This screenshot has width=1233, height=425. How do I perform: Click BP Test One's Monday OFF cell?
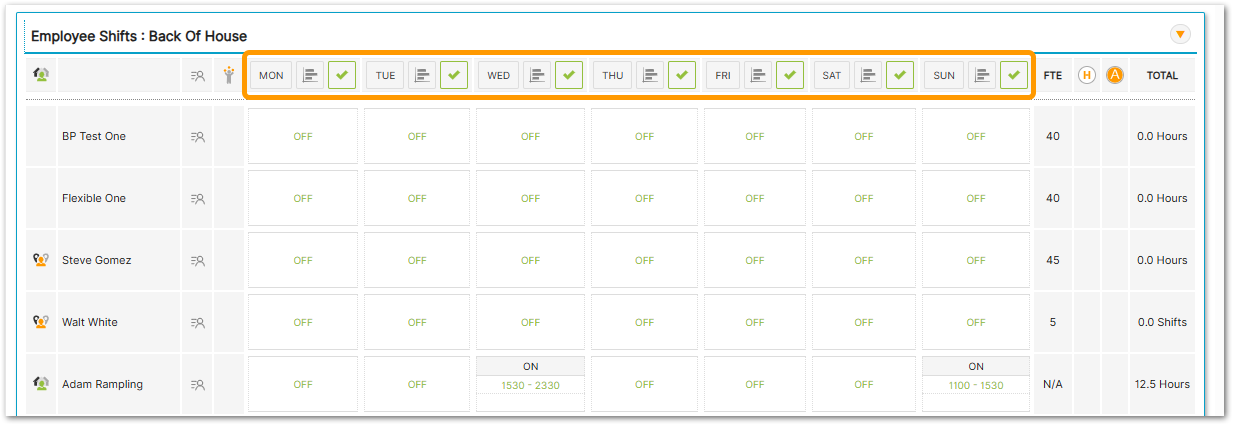[x=303, y=137]
